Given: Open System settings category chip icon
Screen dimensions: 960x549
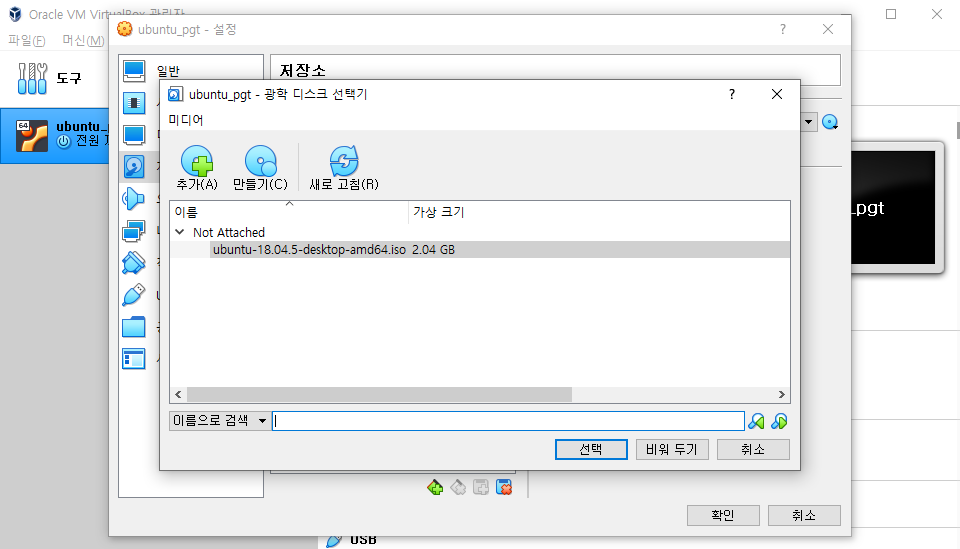Looking at the screenshot, I should coord(134,103).
